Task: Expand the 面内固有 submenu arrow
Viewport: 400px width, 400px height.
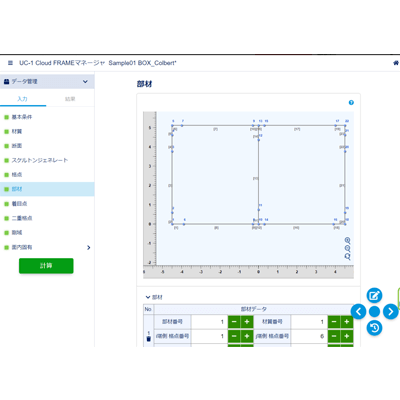Action: (88, 247)
